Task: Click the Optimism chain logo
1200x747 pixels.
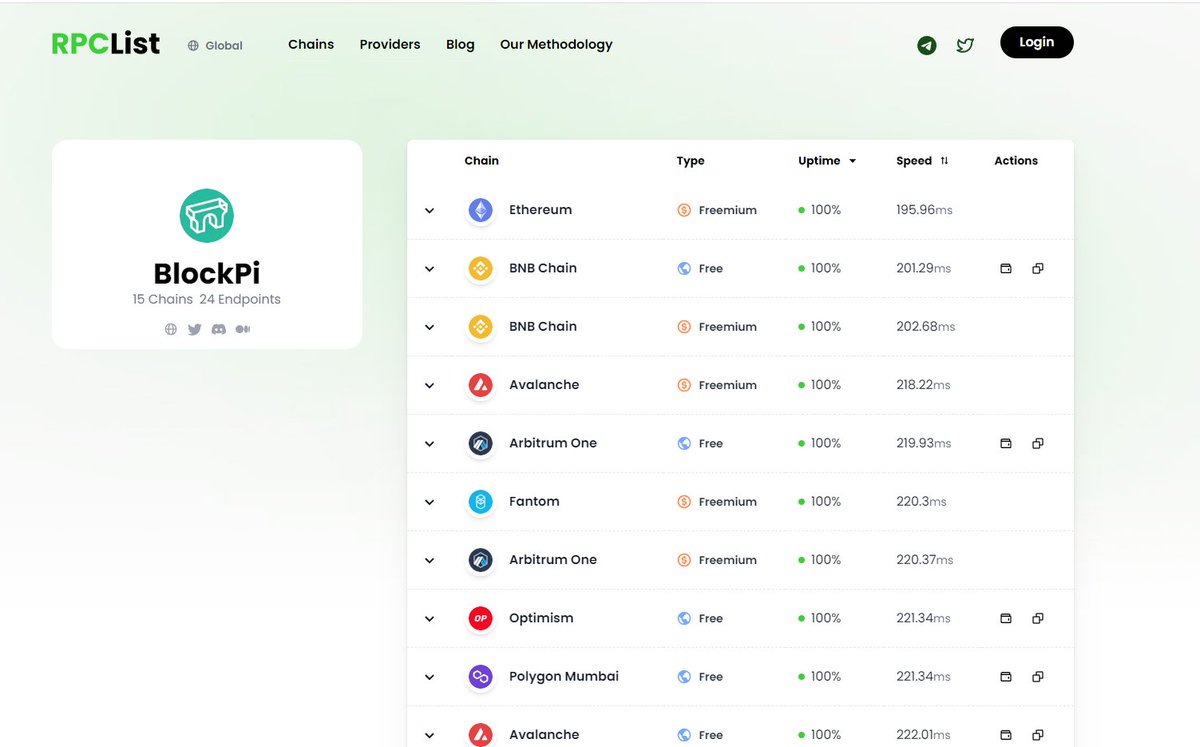Action: click(x=481, y=618)
